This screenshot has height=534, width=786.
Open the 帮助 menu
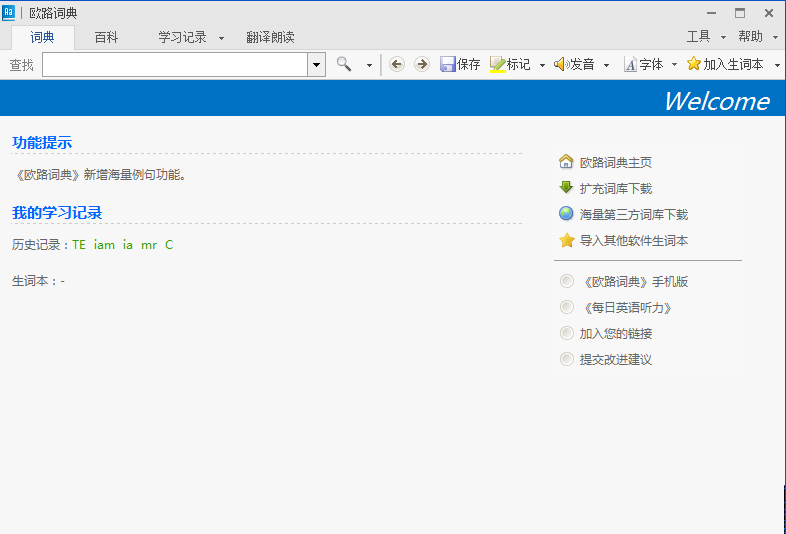[750, 37]
